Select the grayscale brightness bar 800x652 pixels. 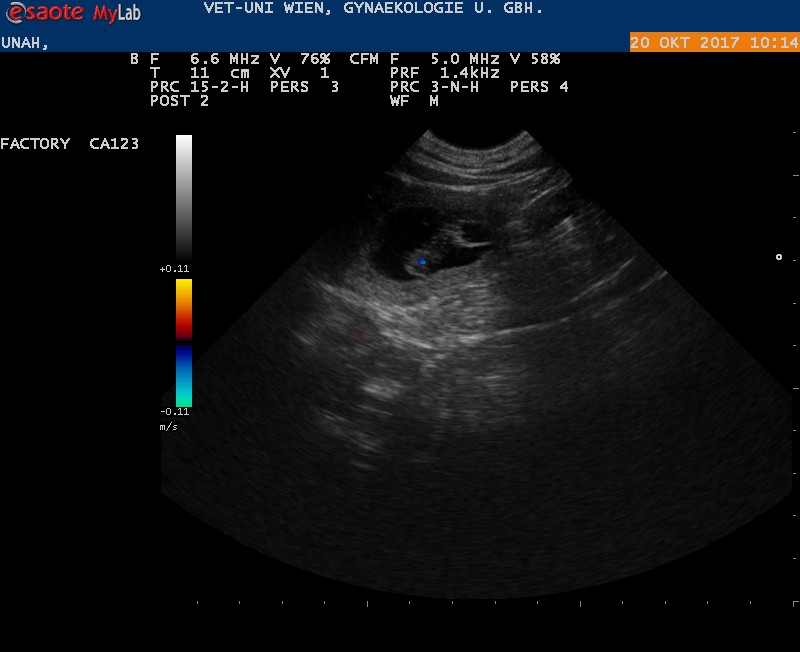click(184, 198)
